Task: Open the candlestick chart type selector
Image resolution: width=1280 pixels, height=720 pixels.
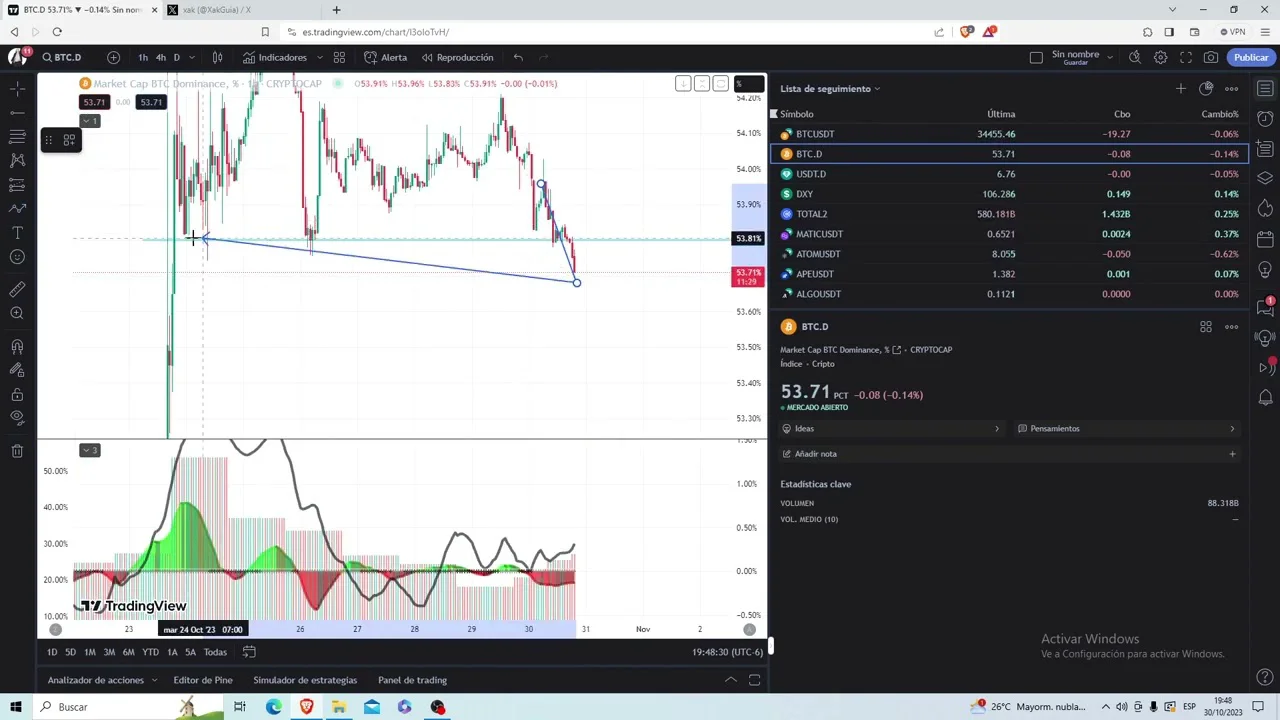Action: click(217, 57)
